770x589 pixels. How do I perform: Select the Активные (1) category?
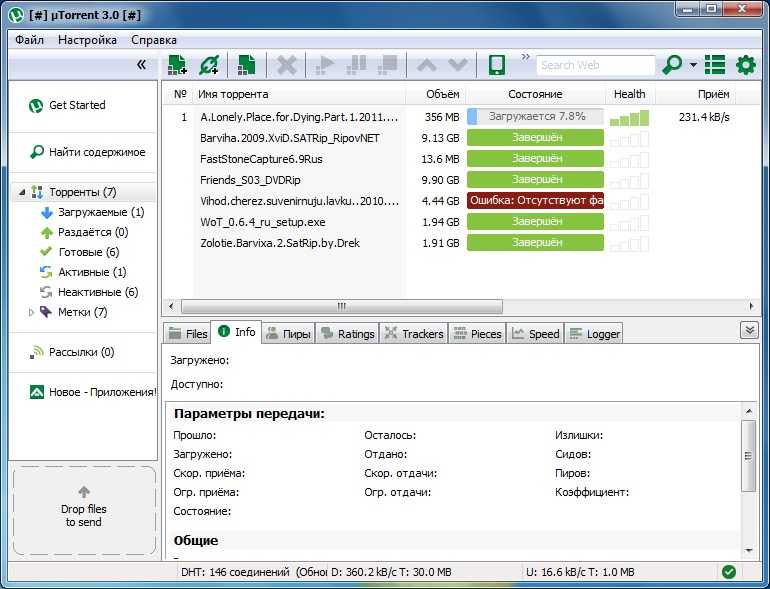pos(82,272)
